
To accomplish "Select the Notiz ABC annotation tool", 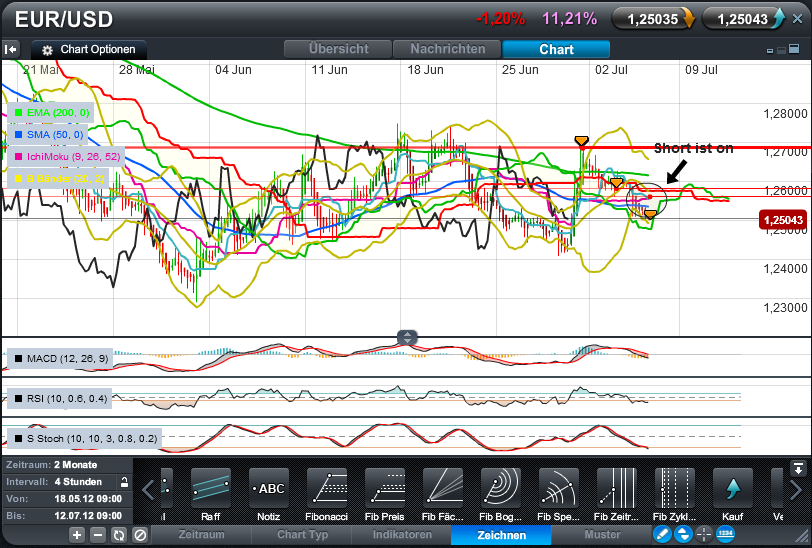I will 268,495.
